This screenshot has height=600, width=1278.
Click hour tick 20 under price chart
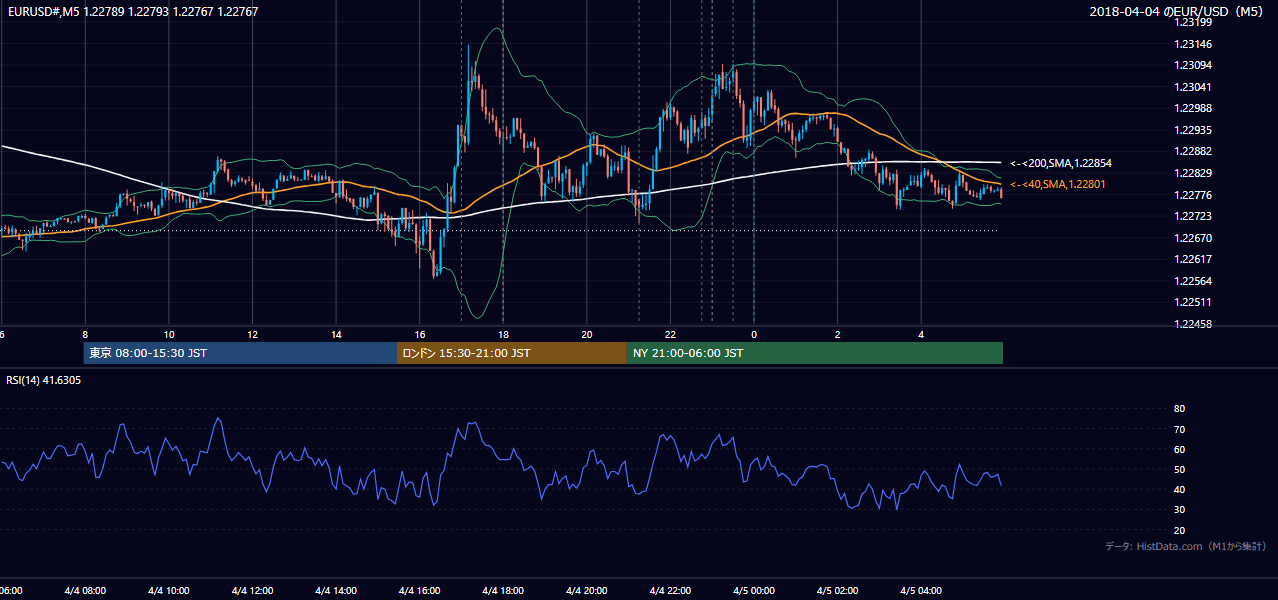[x=587, y=335]
